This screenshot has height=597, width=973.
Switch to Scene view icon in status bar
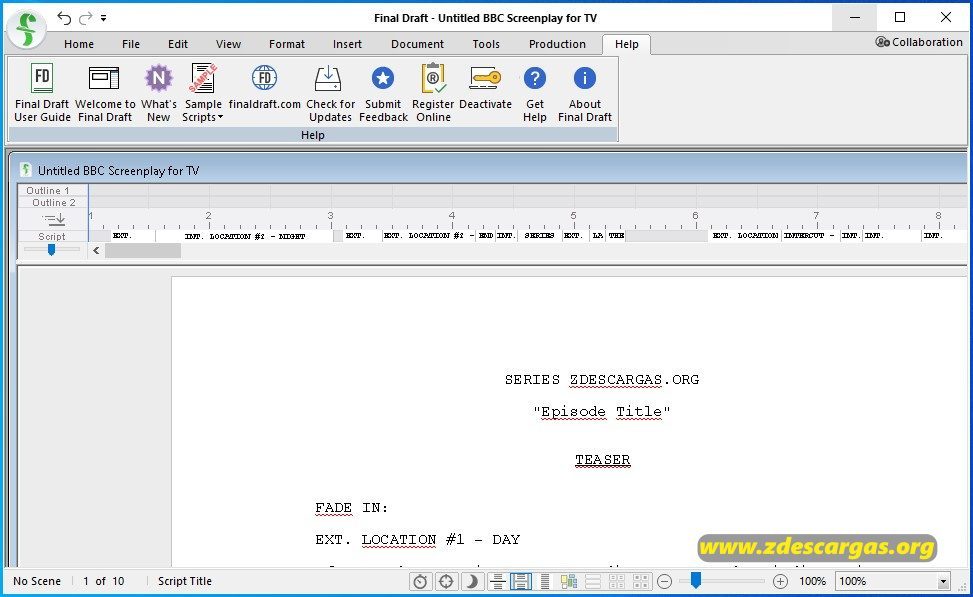pos(593,581)
